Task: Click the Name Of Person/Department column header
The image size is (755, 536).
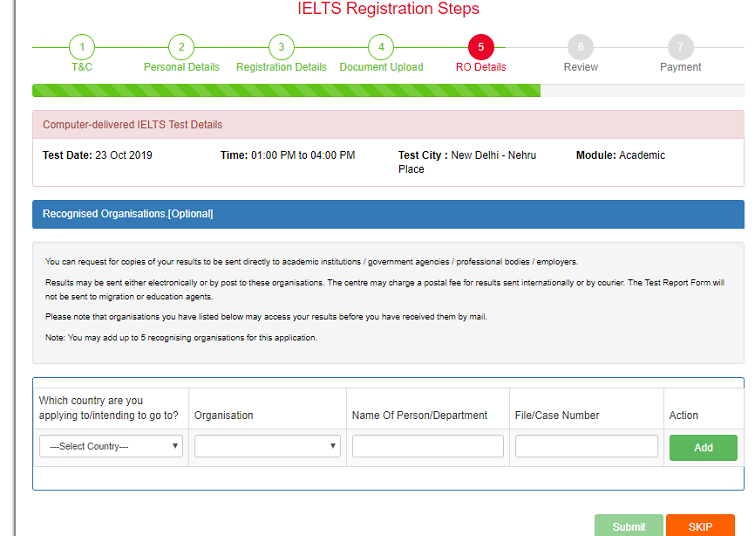Action: pos(419,416)
